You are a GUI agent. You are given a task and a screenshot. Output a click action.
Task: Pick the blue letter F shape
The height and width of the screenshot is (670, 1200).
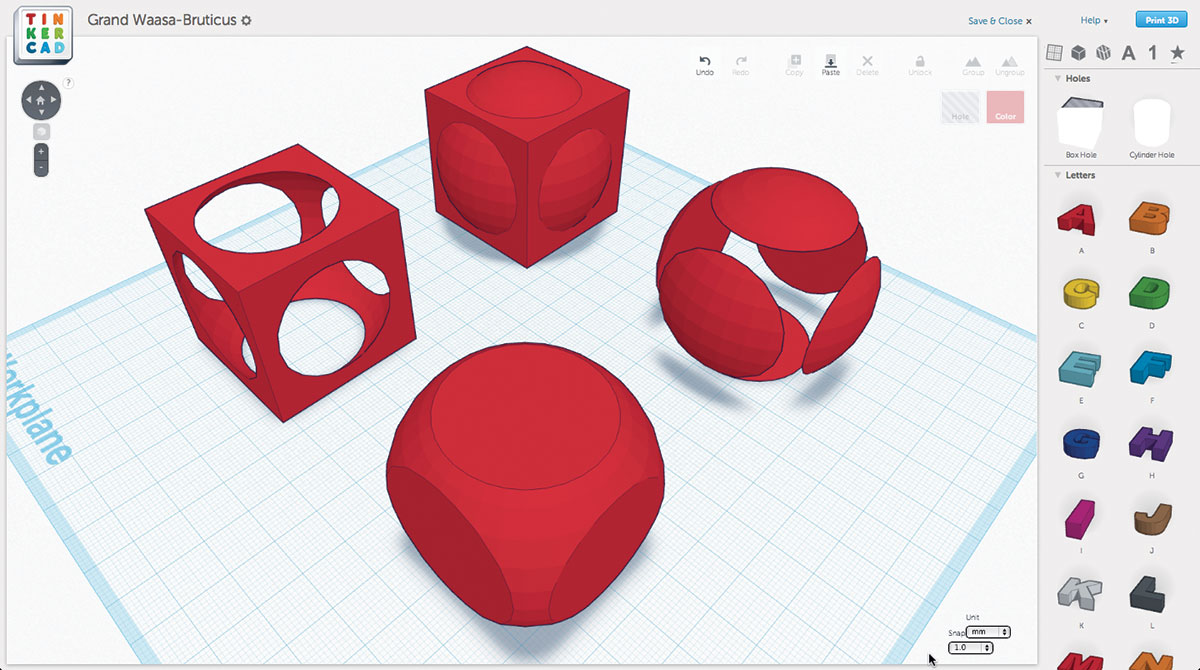(1152, 367)
